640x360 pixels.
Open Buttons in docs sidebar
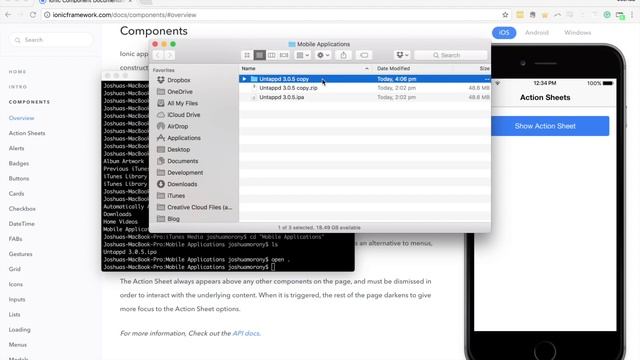point(19,178)
